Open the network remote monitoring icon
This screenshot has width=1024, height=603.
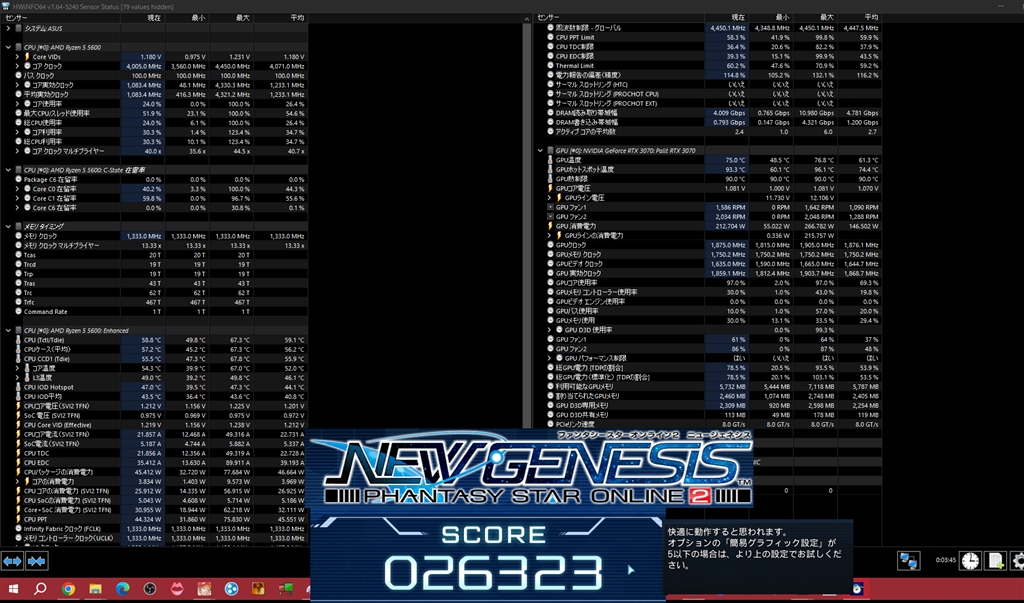pyautogui.click(x=908, y=561)
